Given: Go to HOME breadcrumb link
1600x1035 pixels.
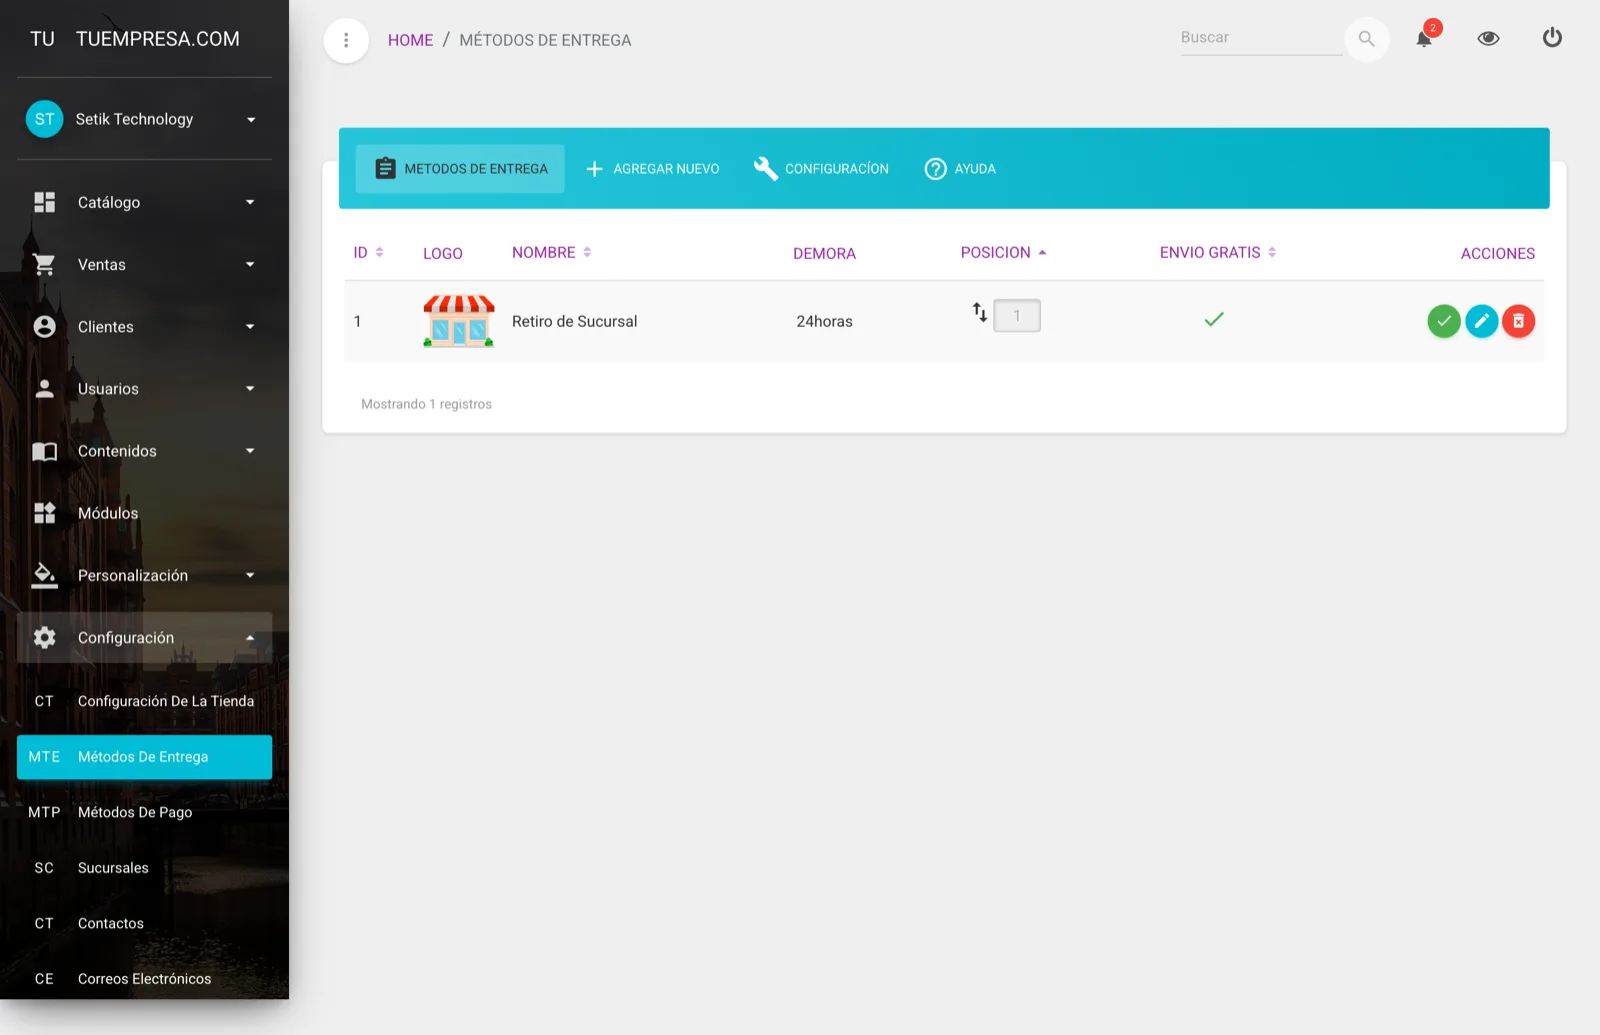Looking at the screenshot, I should click(410, 40).
